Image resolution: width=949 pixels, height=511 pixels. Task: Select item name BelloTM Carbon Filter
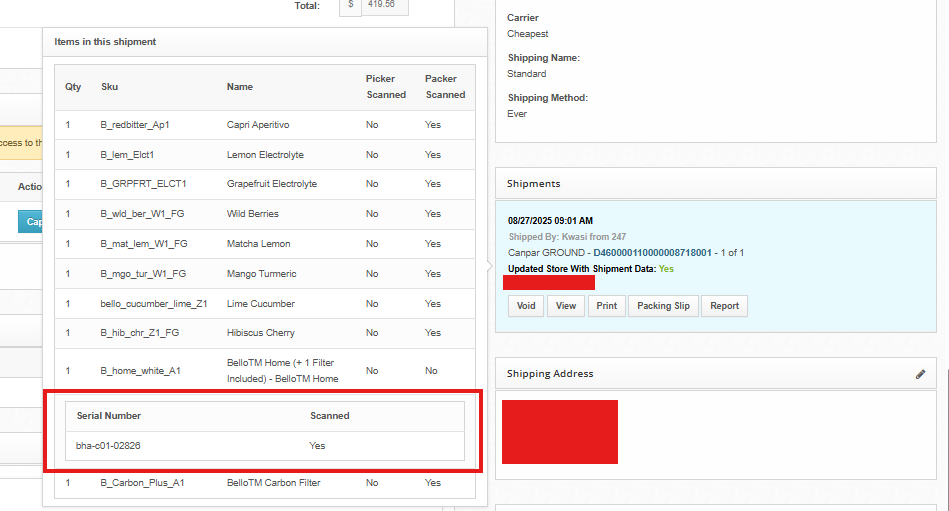tap(274, 483)
